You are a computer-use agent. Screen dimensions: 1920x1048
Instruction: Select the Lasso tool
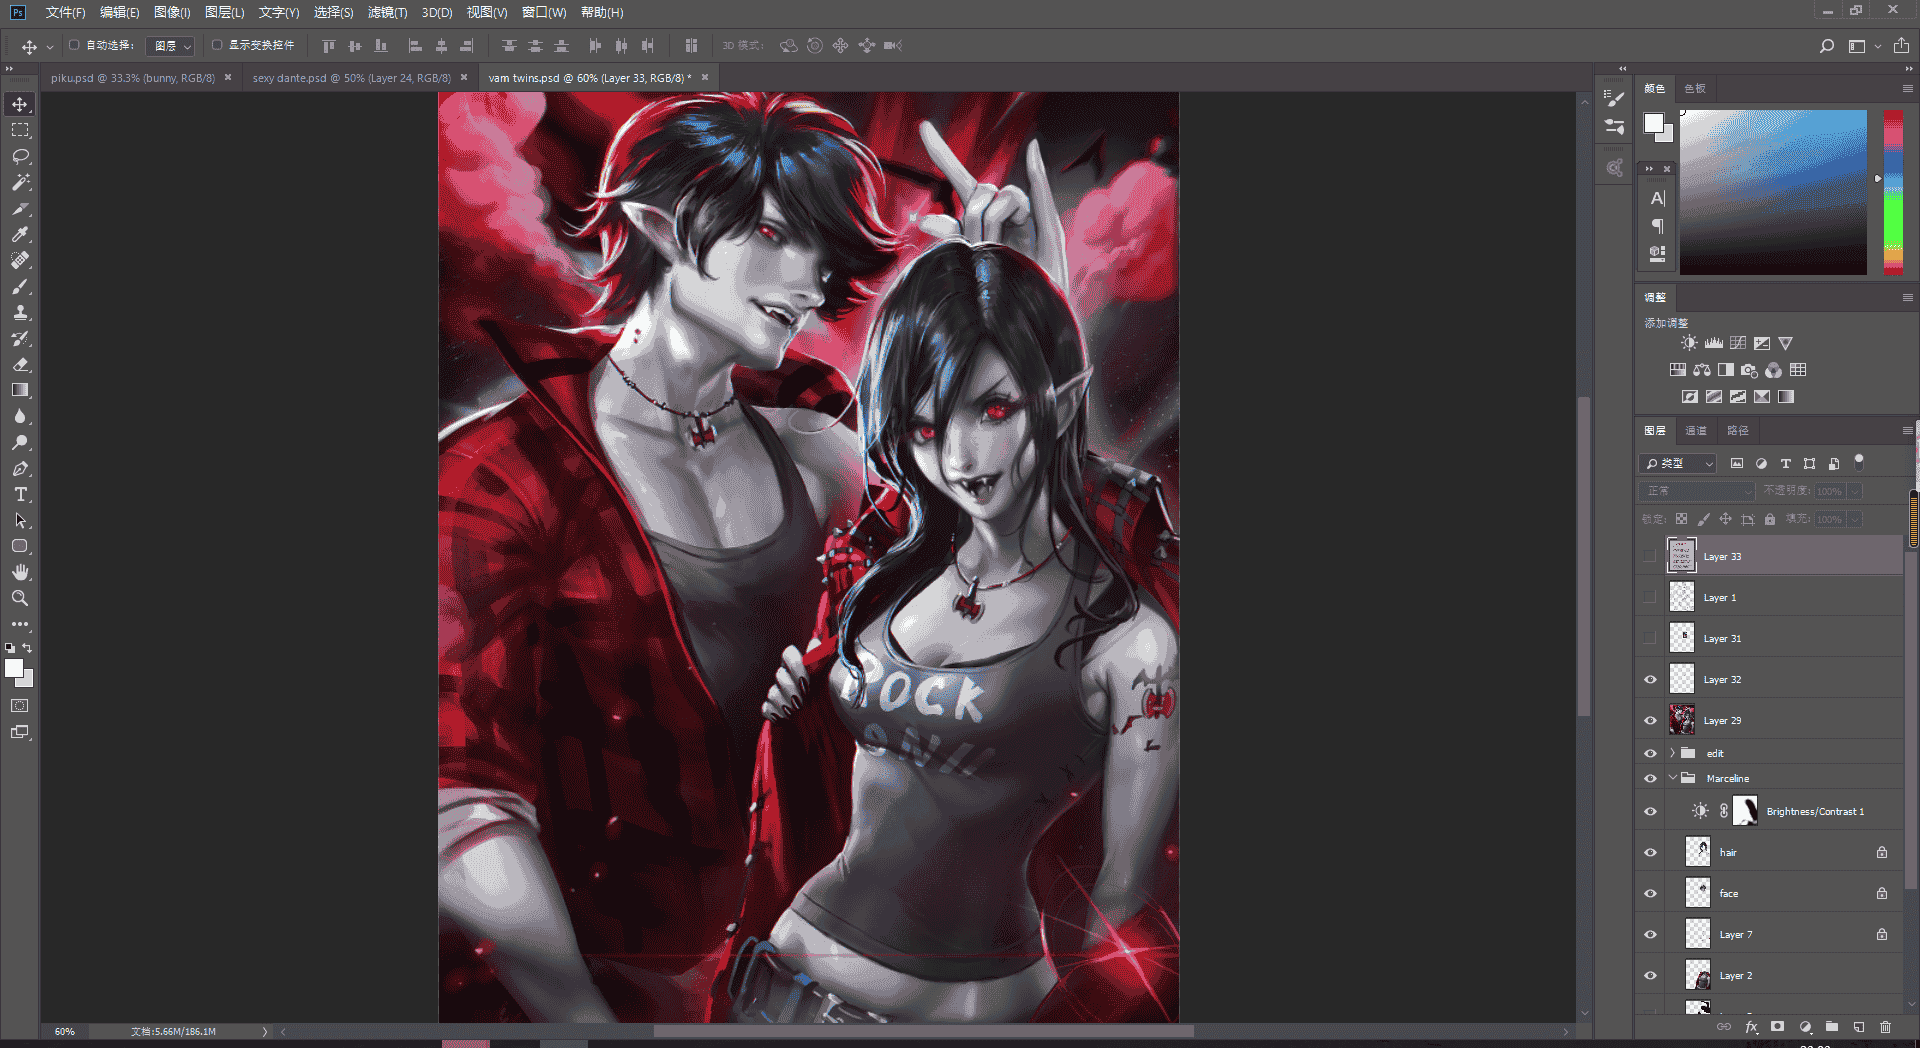click(20, 156)
